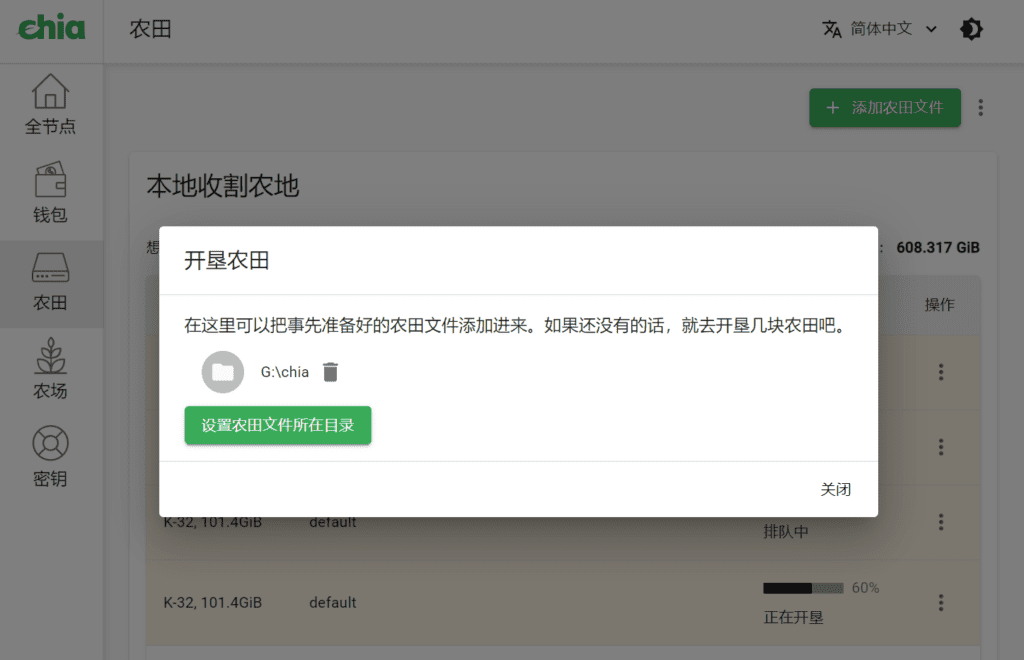This screenshot has height=660, width=1024.
Task: Close the dialog with 关闭
Action: [x=835, y=489]
